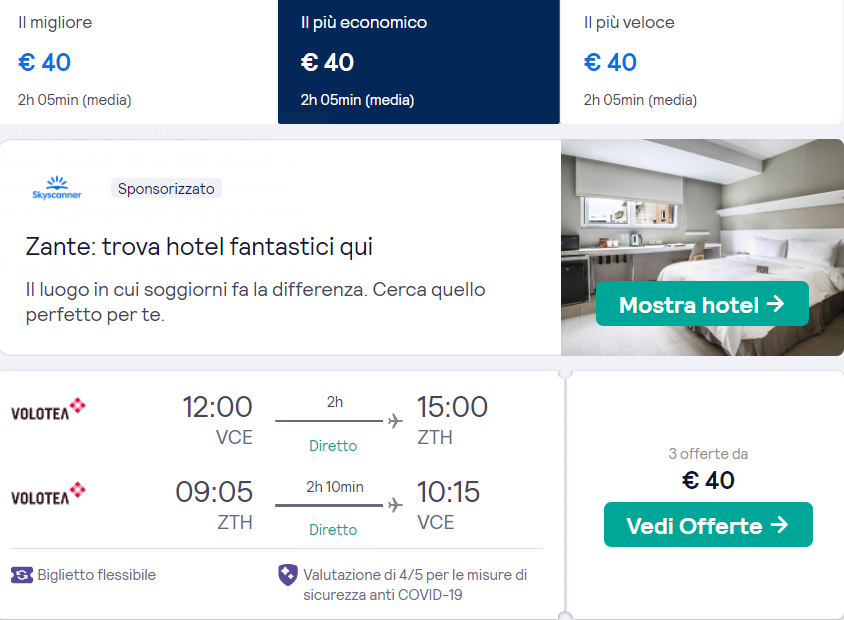Select the "Il migliore" sorting tab
Image resolution: width=844 pixels, height=620 pixels.
point(138,62)
